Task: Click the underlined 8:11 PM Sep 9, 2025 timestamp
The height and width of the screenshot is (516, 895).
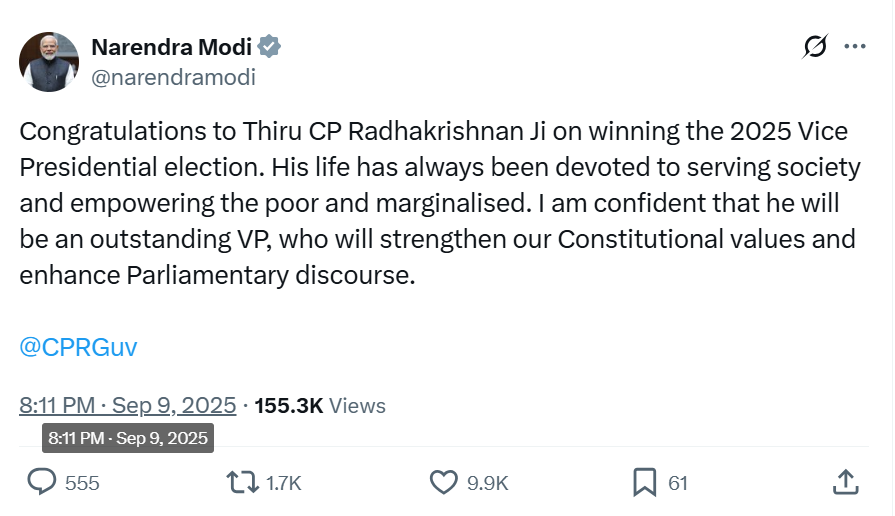Action: [x=128, y=405]
